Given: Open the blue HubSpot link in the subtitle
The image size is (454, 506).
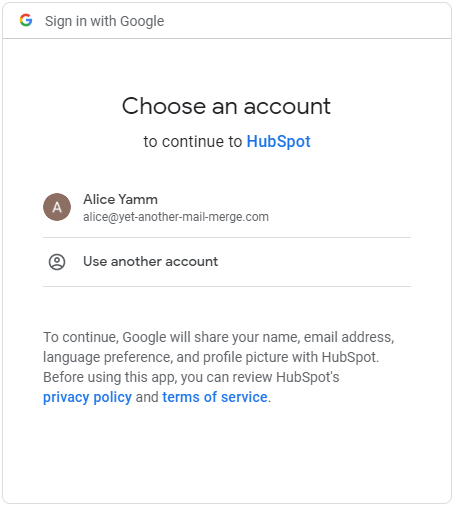Looking at the screenshot, I should 278,141.
